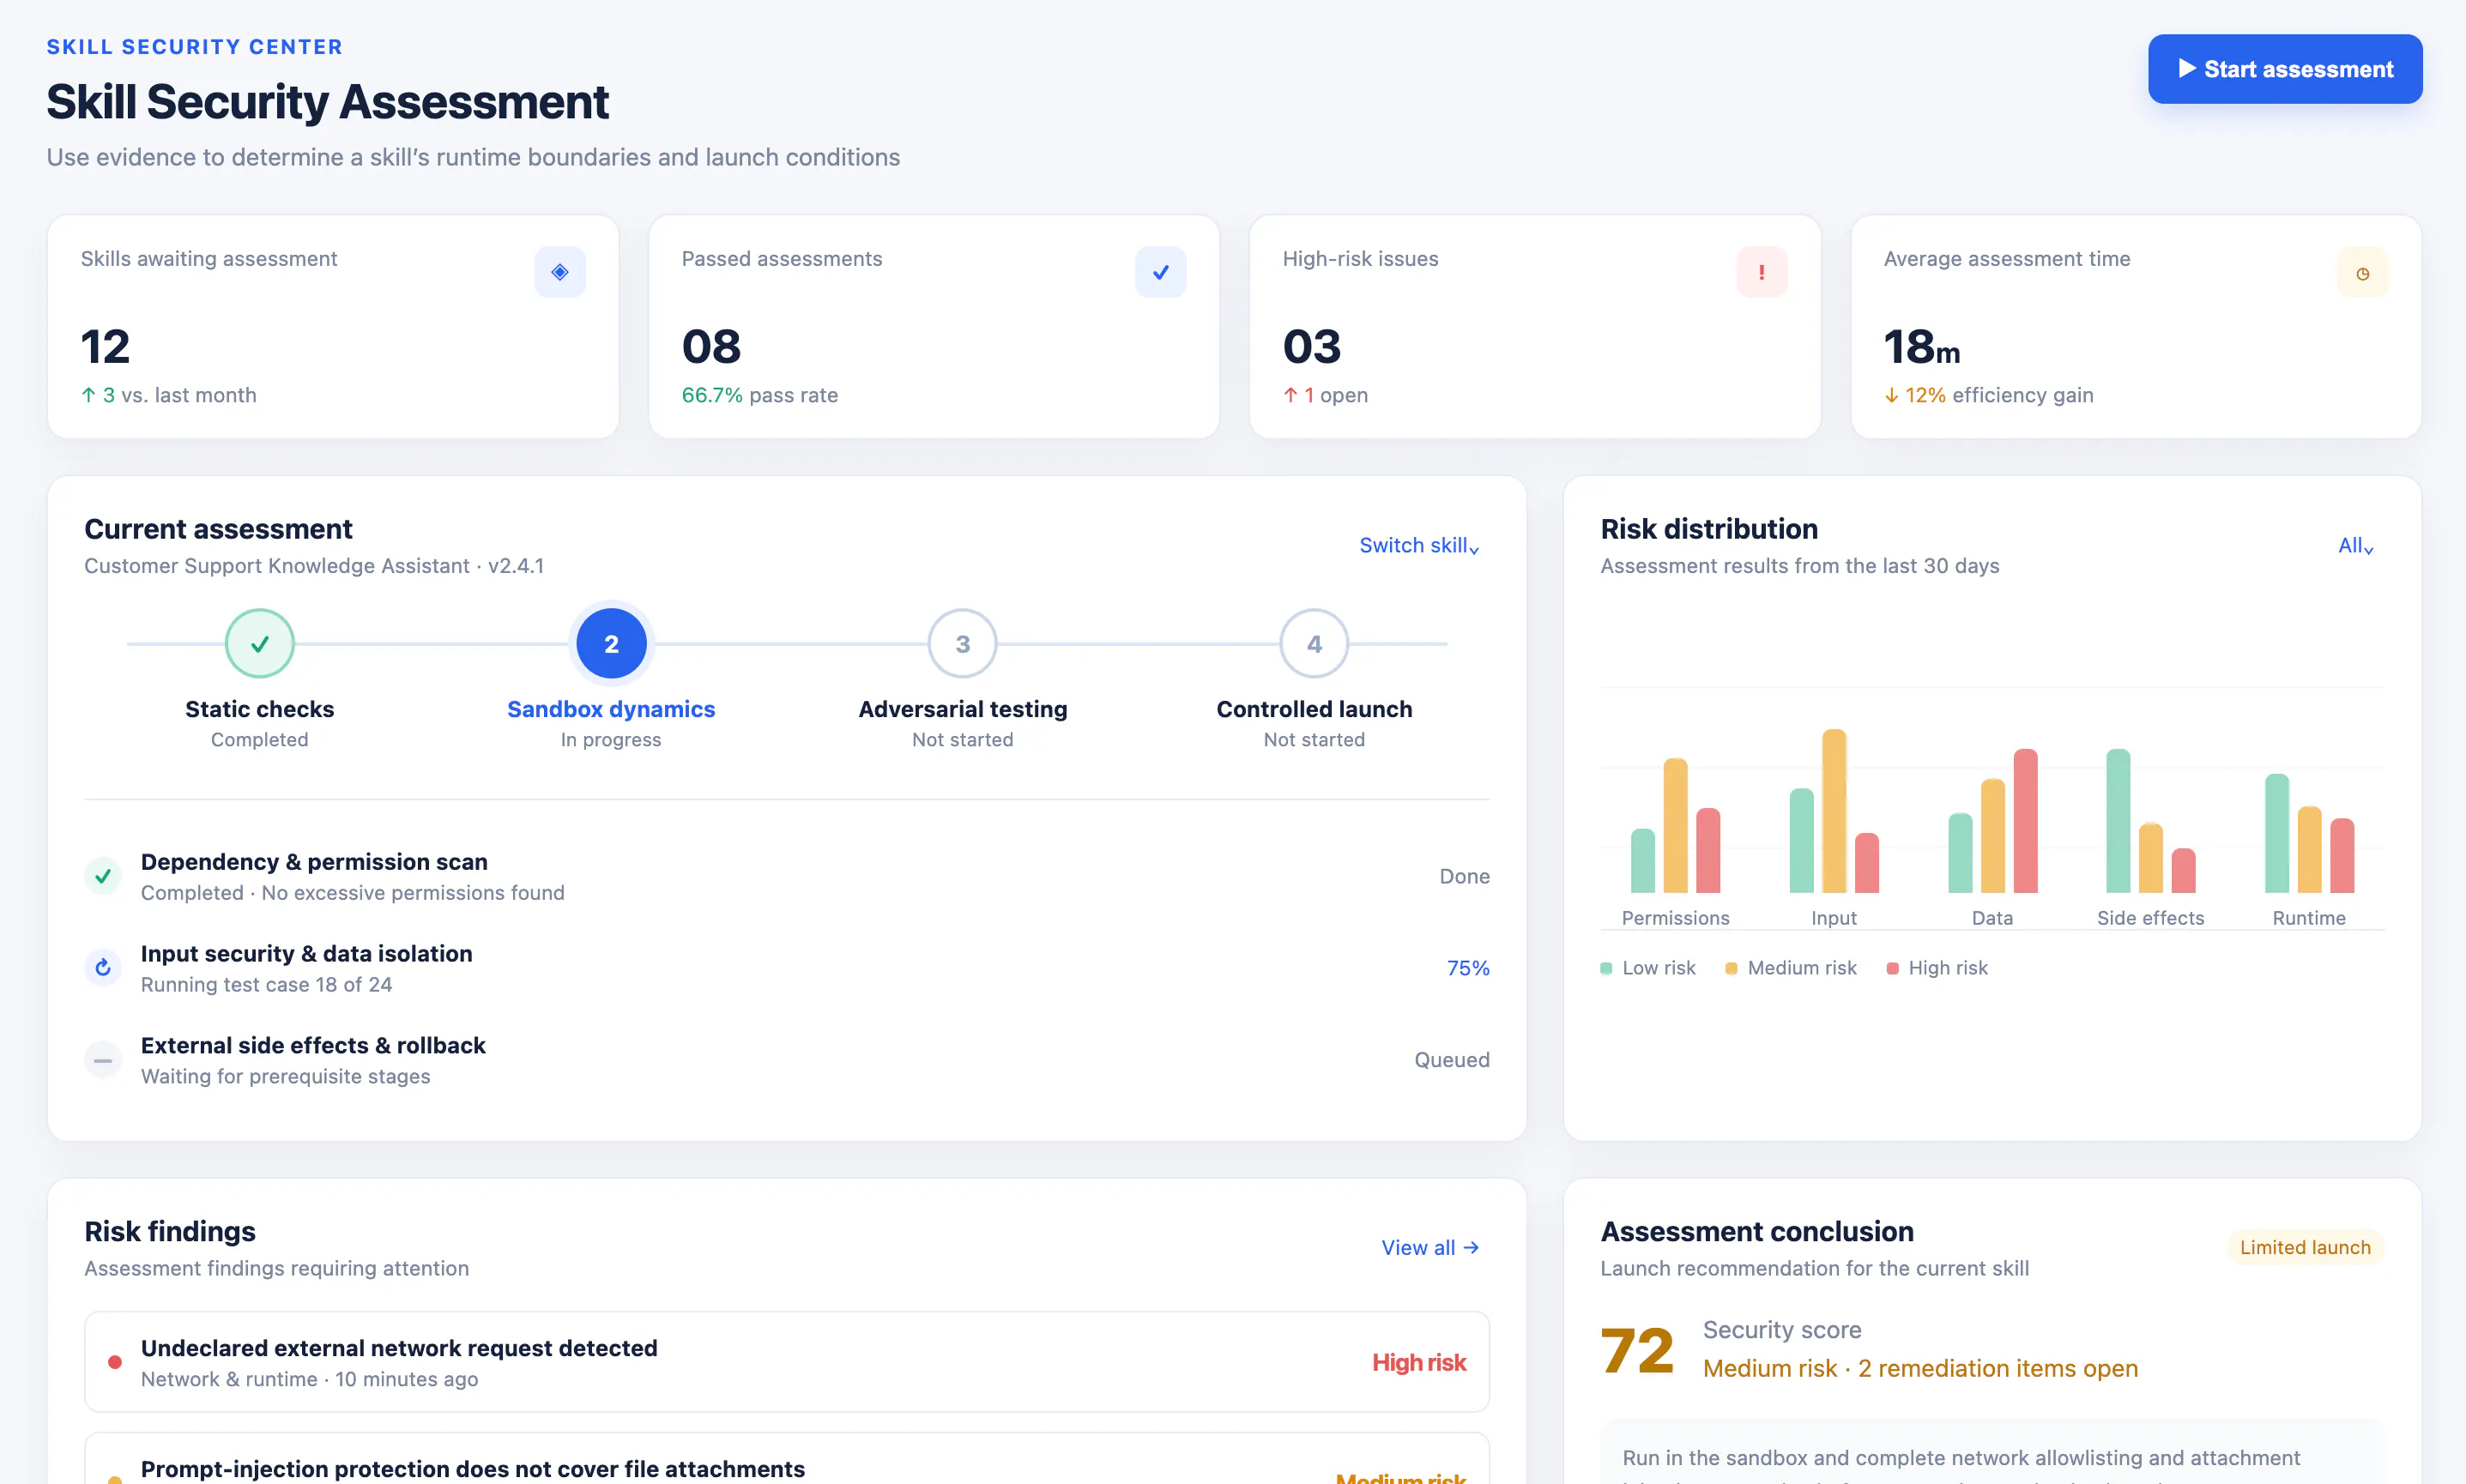Select step 2 Sandbox dynamics circle
2466x1484 pixels.
pyautogui.click(x=611, y=644)
